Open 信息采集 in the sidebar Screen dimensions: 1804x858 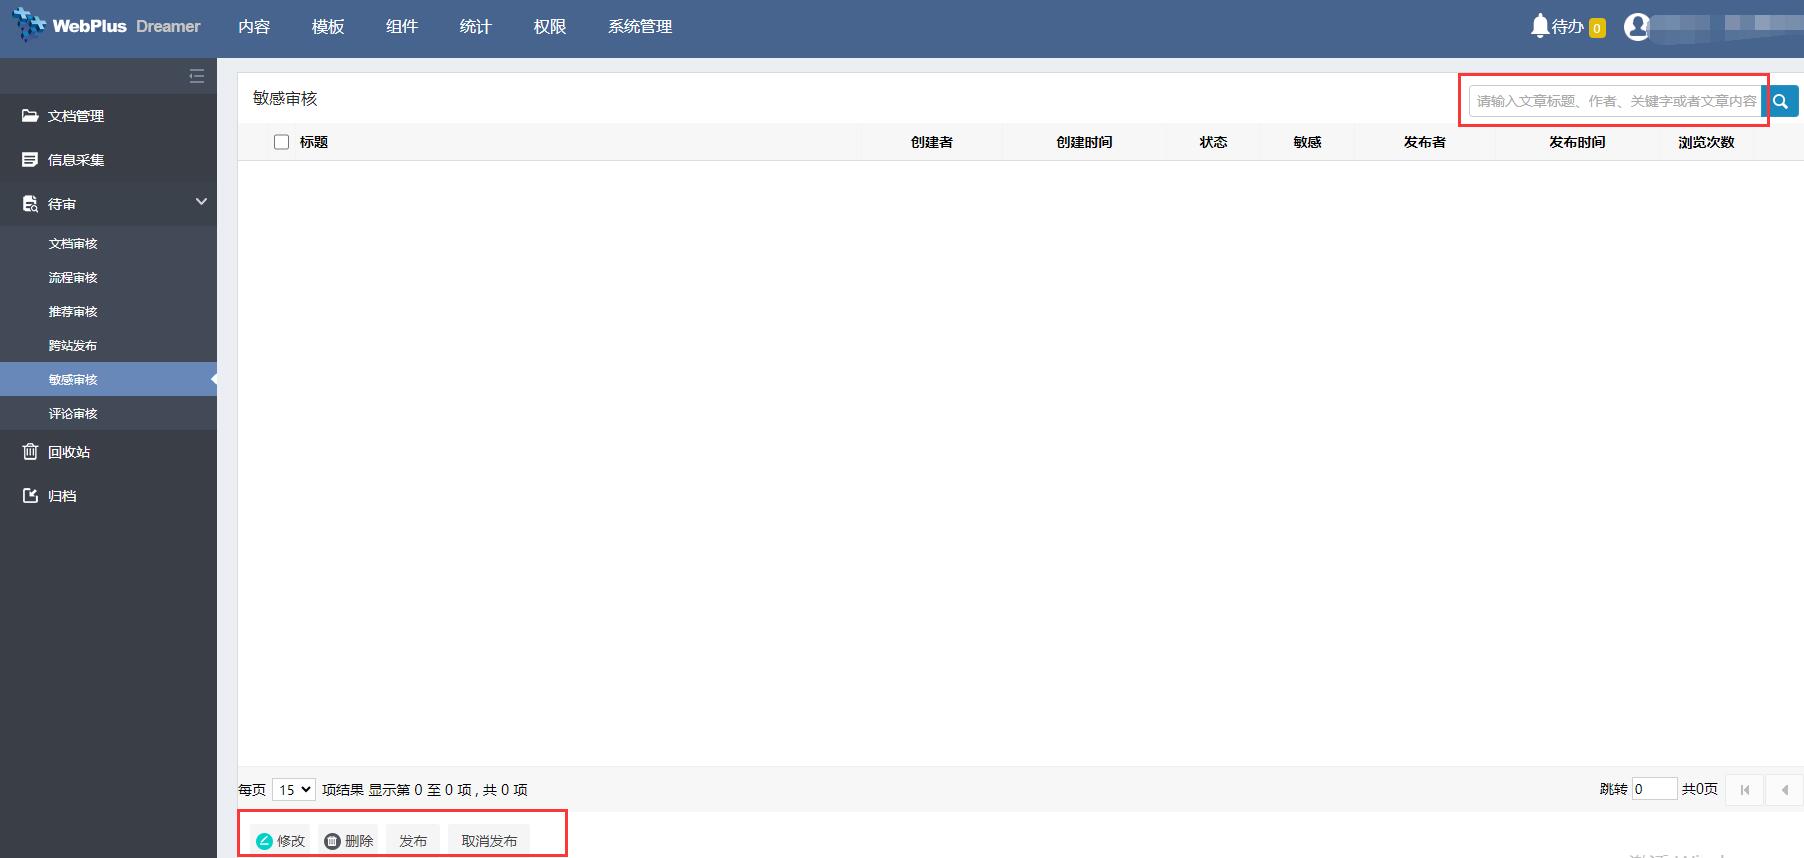(x=108, y=160)
